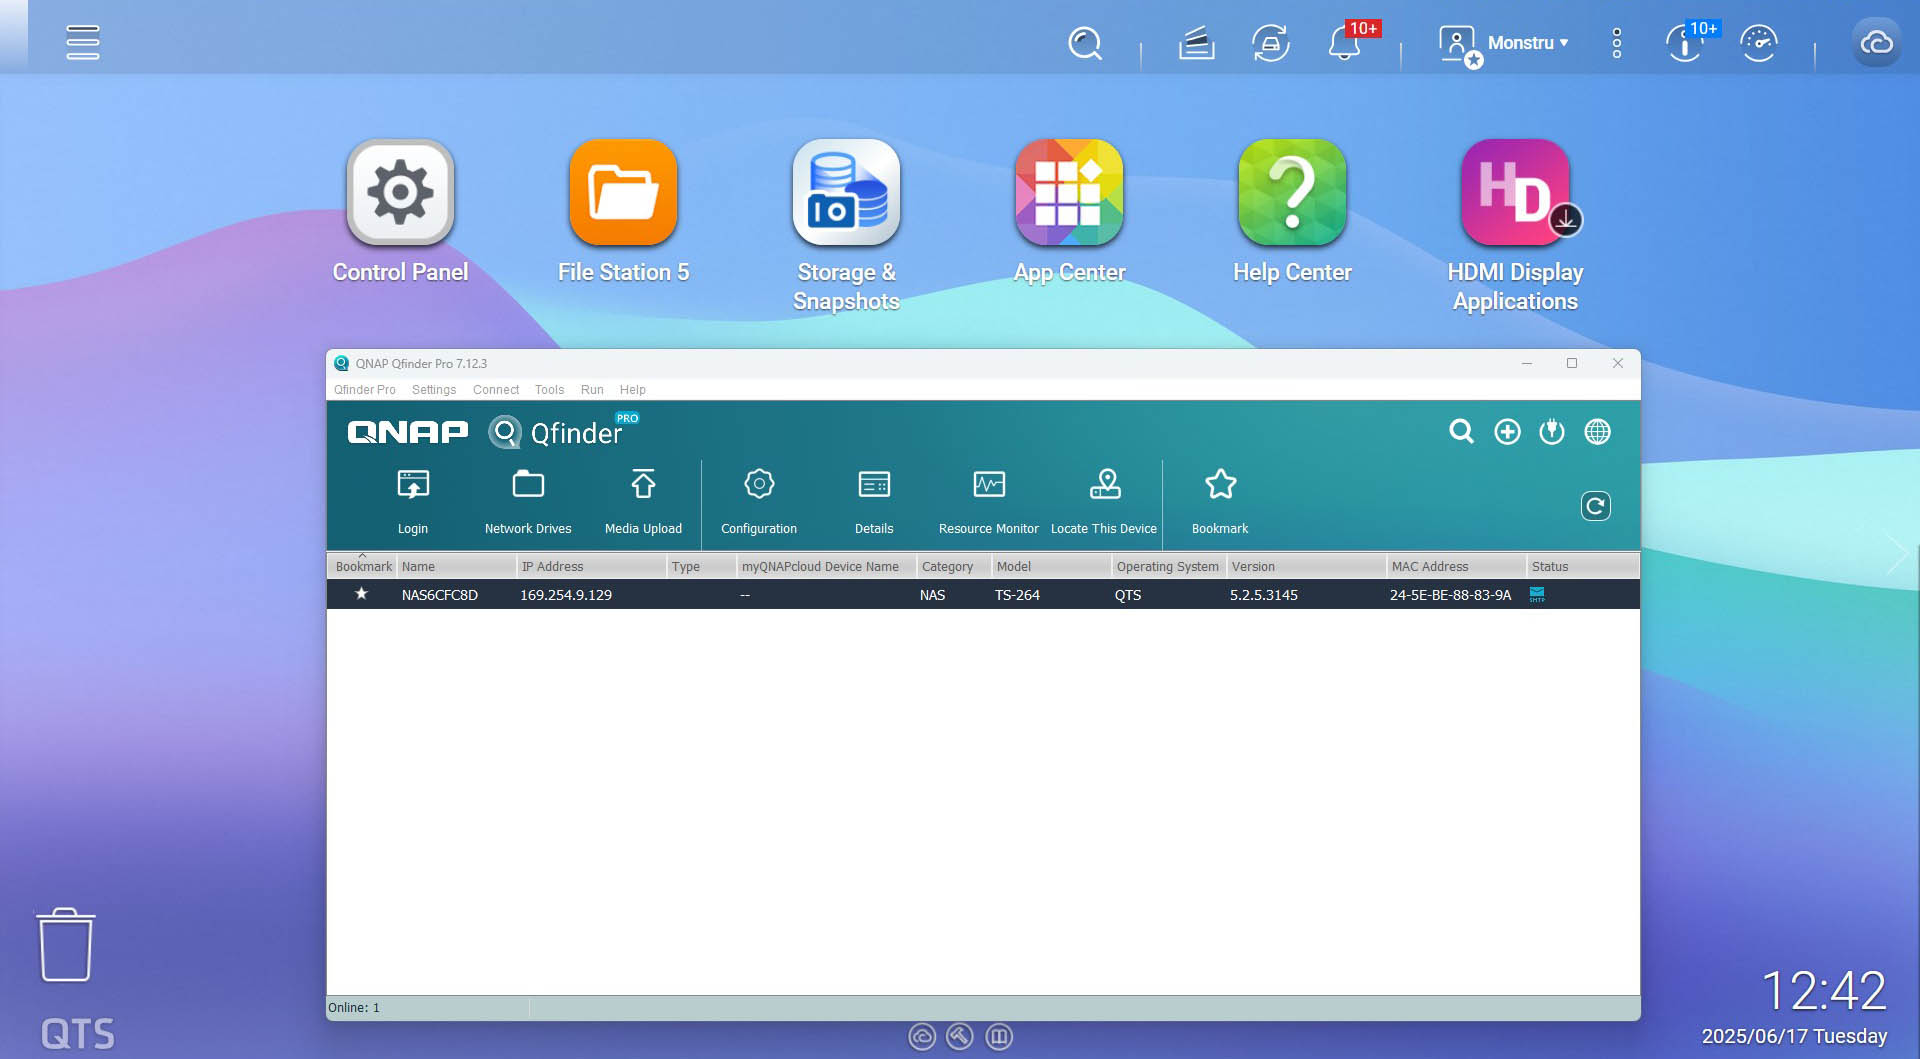Sort by myQNAPcloud Device Name column
Screen dimensions: 1920x1059
point(826,566)
